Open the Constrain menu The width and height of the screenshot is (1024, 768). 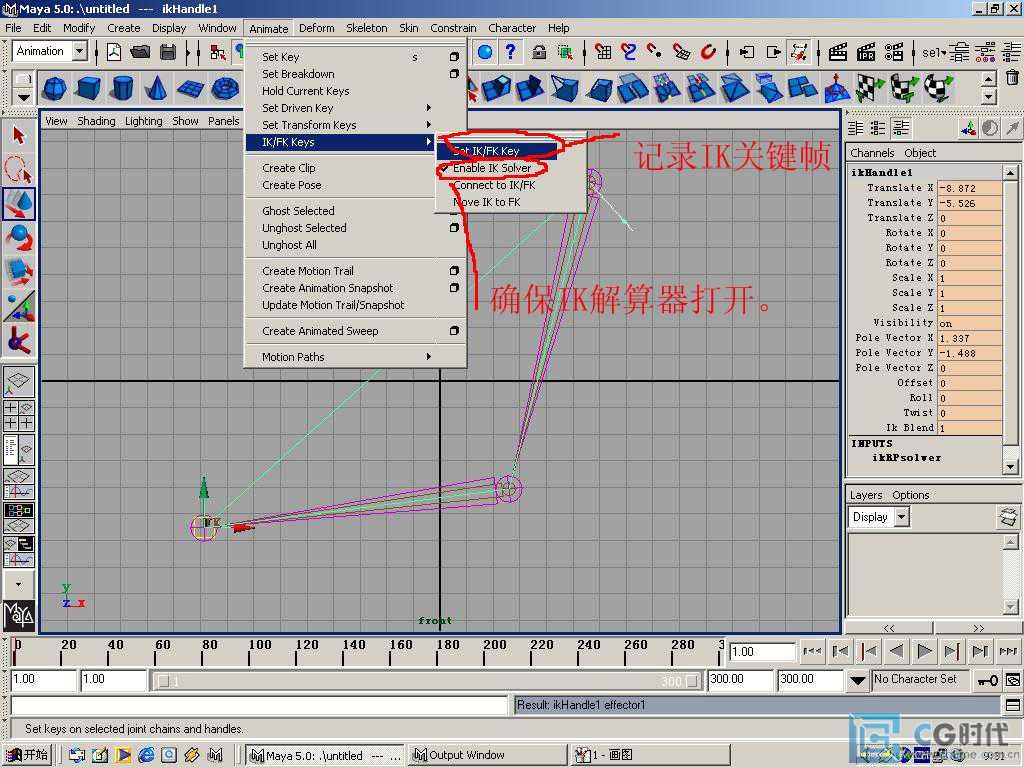(453, 28)
